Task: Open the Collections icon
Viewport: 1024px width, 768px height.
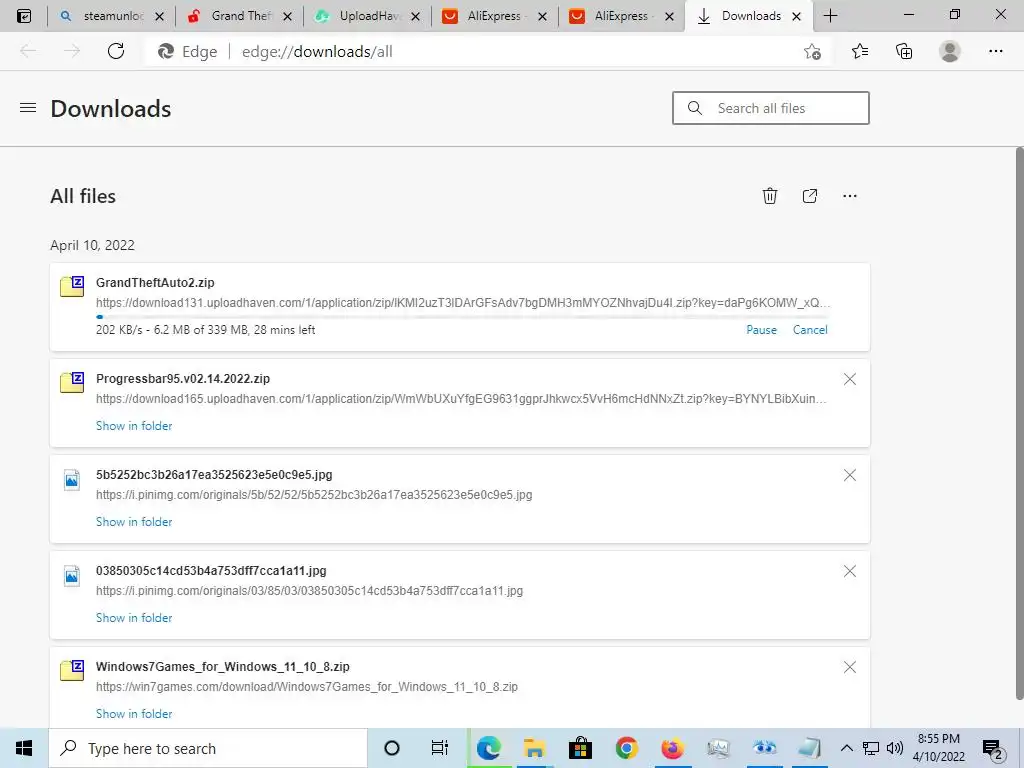Action: pos(904,51)
